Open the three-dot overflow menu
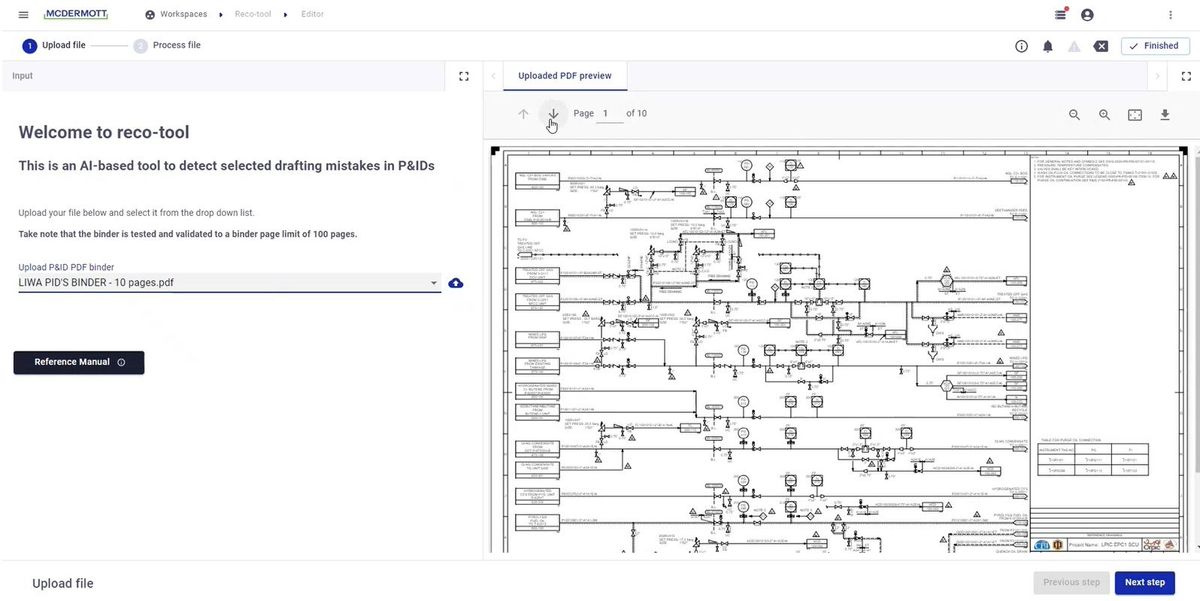This screenshot has height=601, width=1200. (x=1169, y=14)
